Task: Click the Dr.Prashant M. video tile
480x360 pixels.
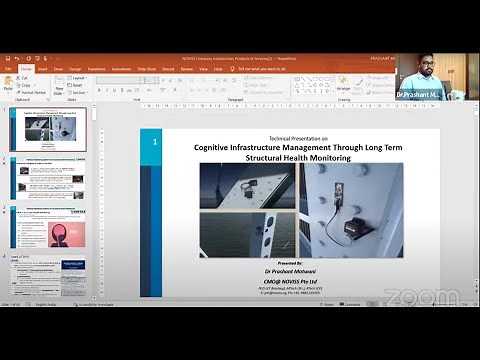Action: point(437,77)
